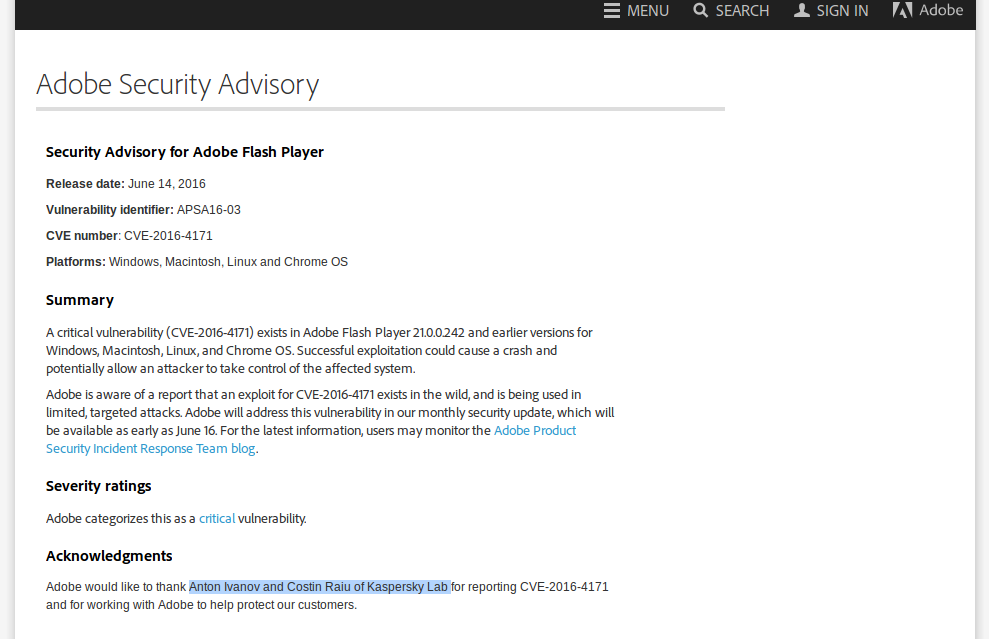Click the 'Summary' section heading
The image size is (989, 639).
click(80, 300)
